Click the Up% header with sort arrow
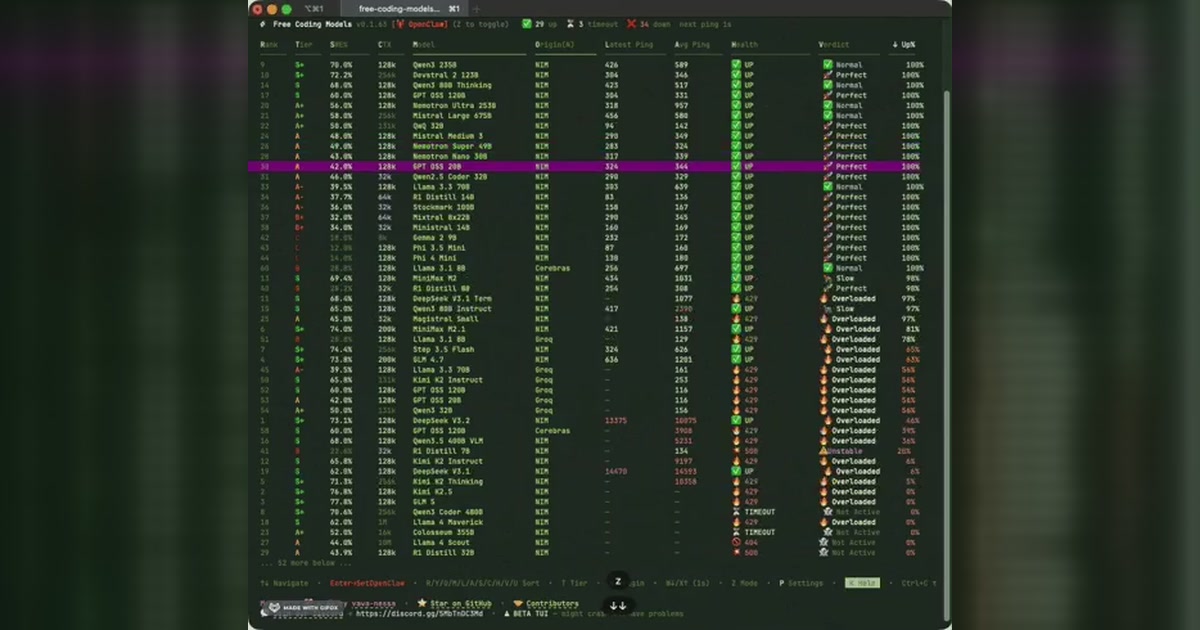Screen dimensions: 1200x630 [x=904, y=44]
